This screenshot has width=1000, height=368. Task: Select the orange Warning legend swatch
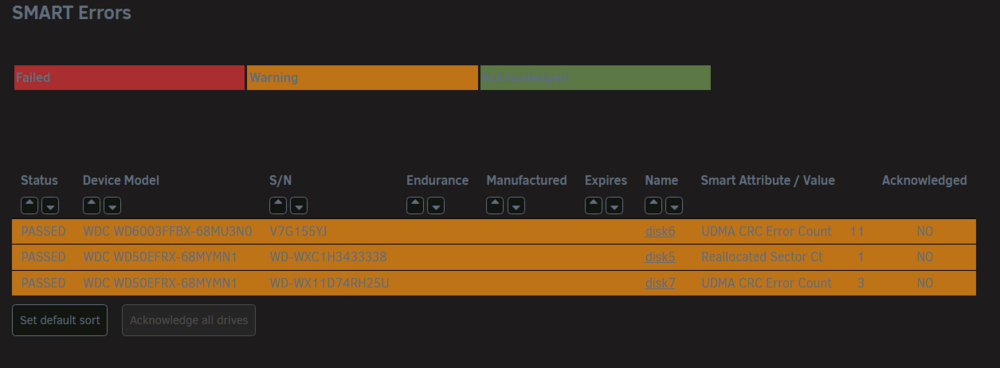tap(362, 78)
